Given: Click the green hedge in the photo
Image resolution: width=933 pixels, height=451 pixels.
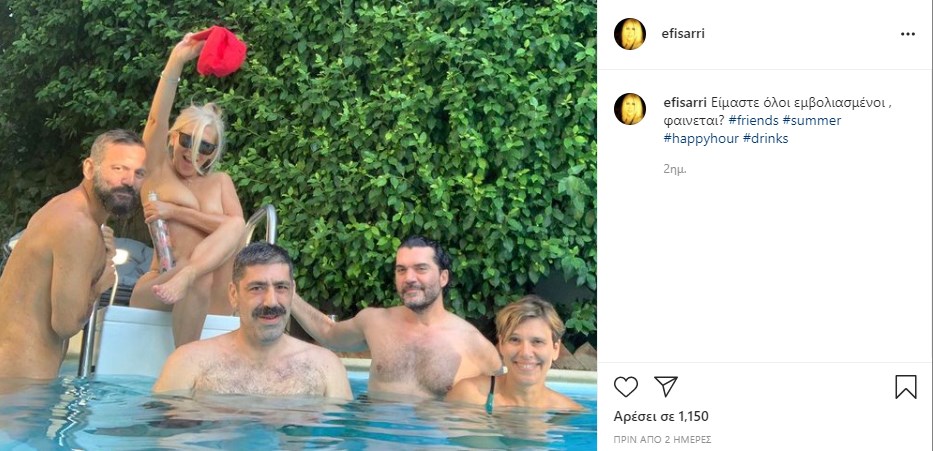Looking at the screenshot, I should (417, 119).
